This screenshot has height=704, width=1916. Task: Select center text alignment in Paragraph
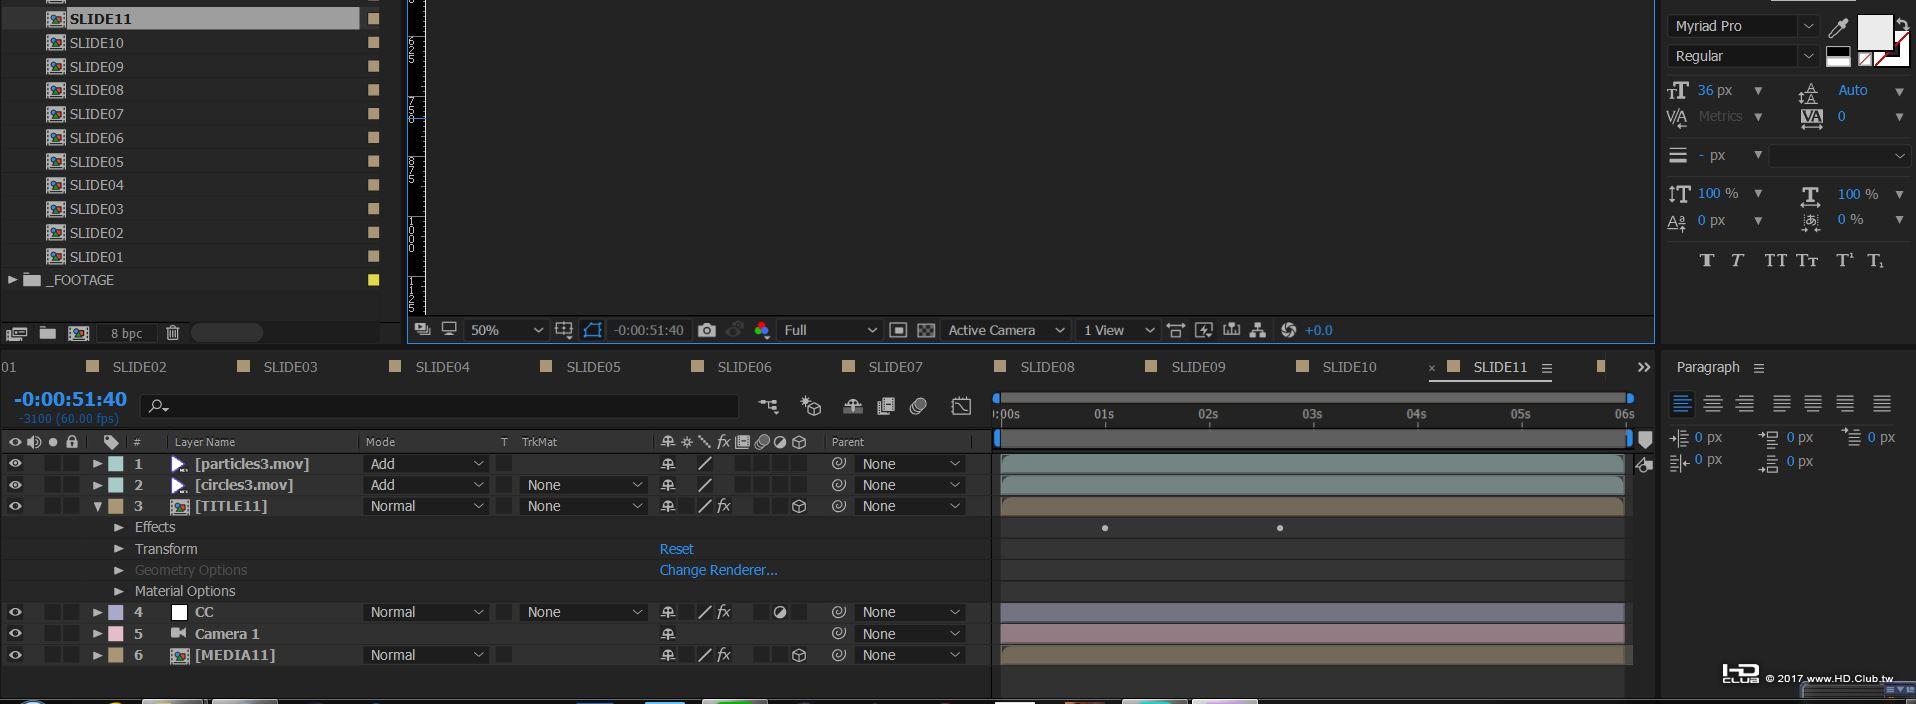pos(1713,403)
